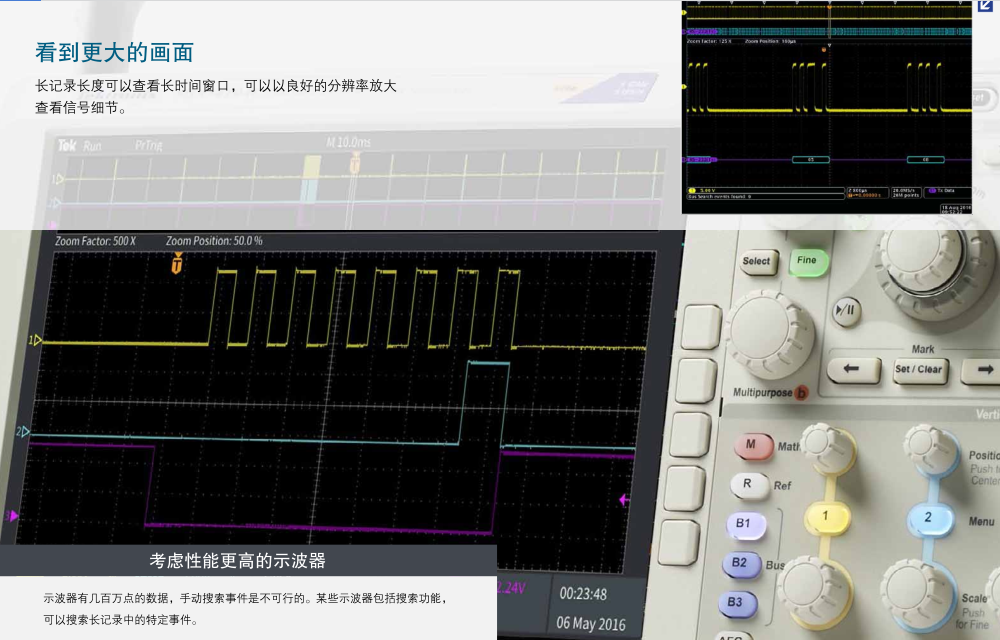1000x640 pixels.
Task: Click channel 2 vertical position knob
Action: 930,449
